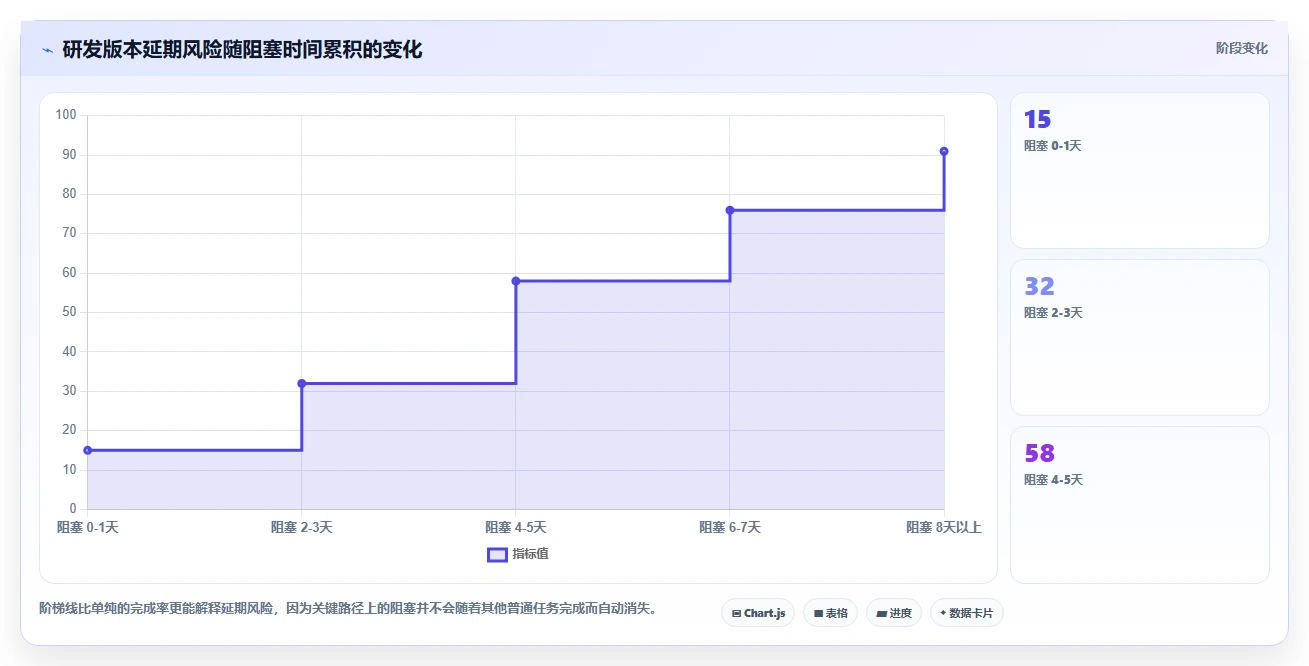Click the data point at 阻塞 8天以上
Image resolution: width=1309 pixels, height=666 pixels.
944,151
